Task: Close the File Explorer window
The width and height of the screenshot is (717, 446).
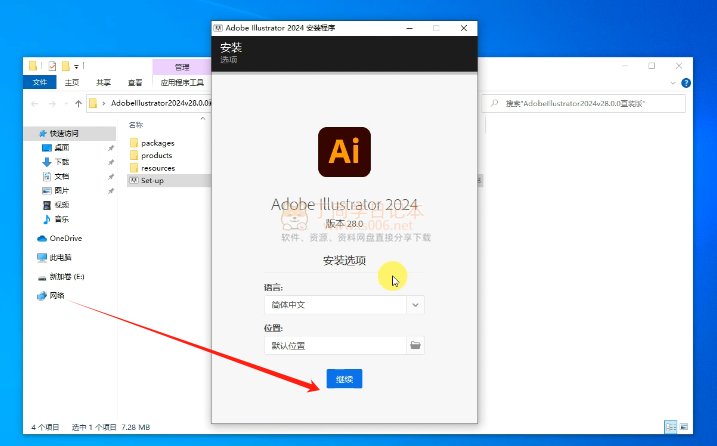Action: [x=679, y=66]
